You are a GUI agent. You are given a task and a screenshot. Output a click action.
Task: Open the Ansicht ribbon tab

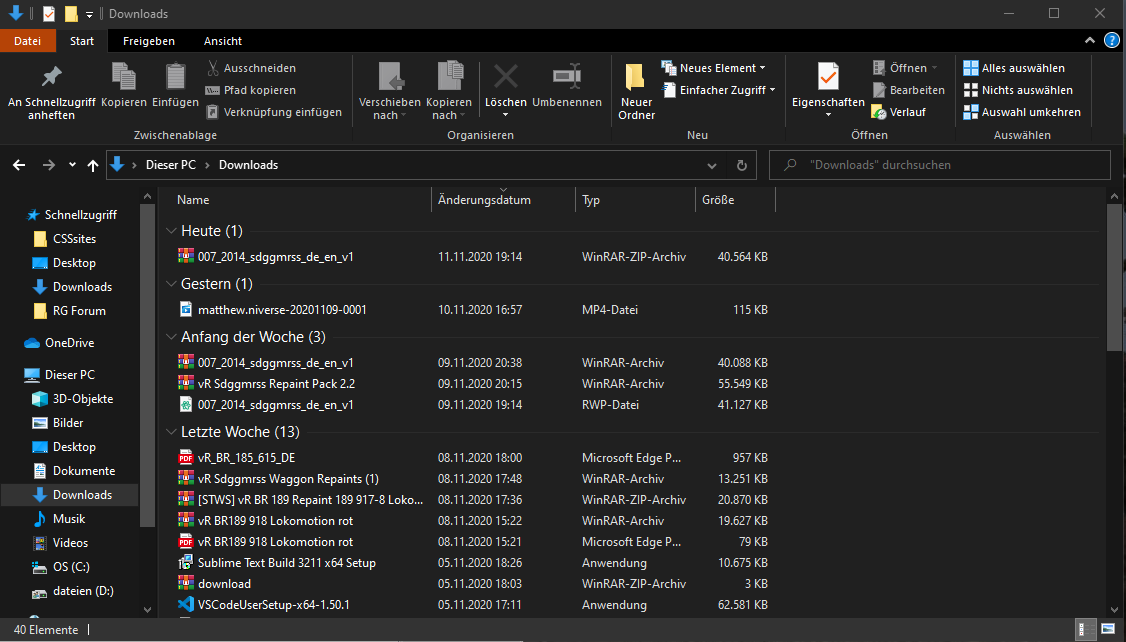click(222, 41)
